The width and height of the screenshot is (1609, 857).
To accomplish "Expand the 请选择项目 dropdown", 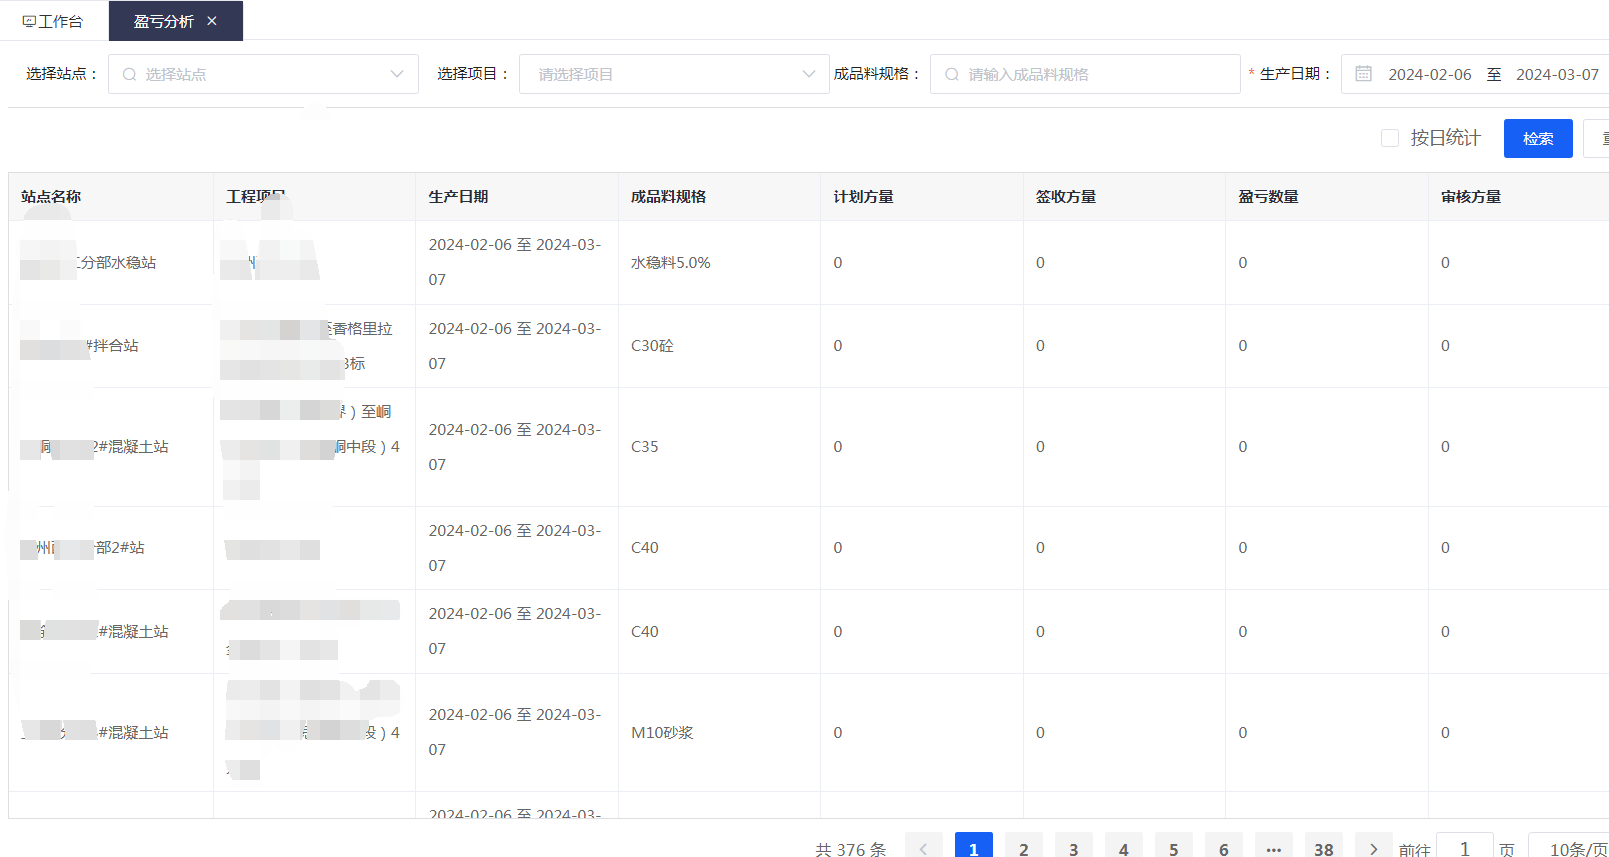I will click(674, 74).
